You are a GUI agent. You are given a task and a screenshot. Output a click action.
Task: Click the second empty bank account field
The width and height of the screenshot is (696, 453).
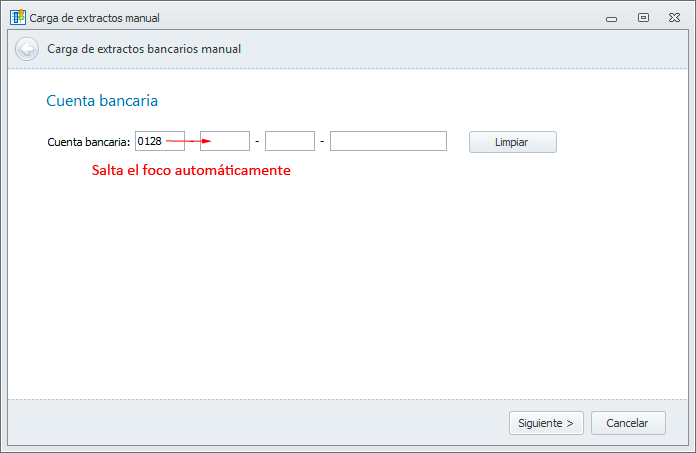(x=225, y=141)
